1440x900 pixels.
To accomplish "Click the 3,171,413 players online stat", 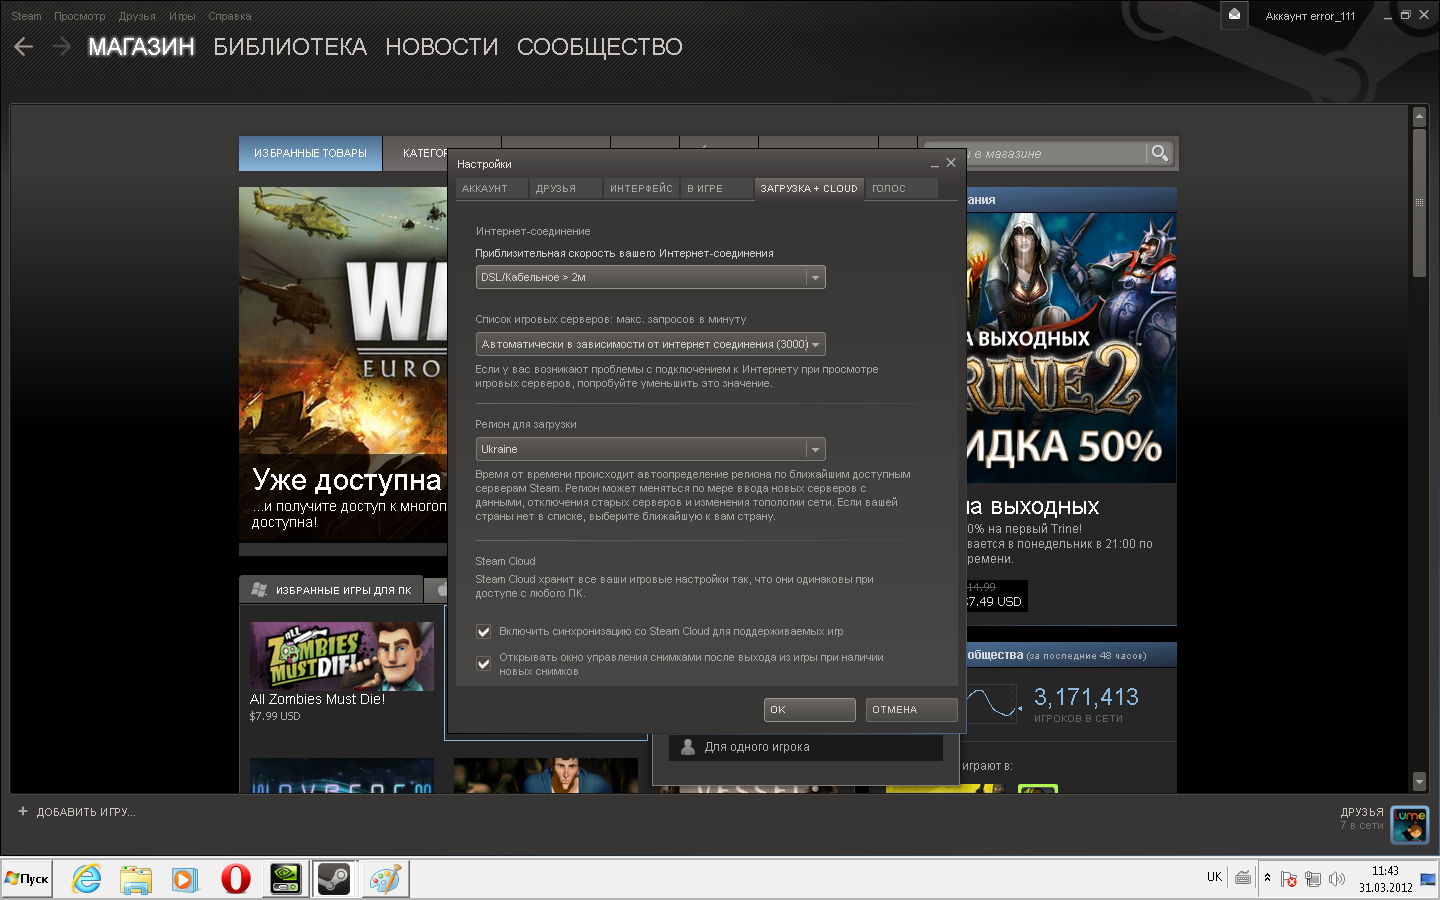I will click(x=1086, y=697).
